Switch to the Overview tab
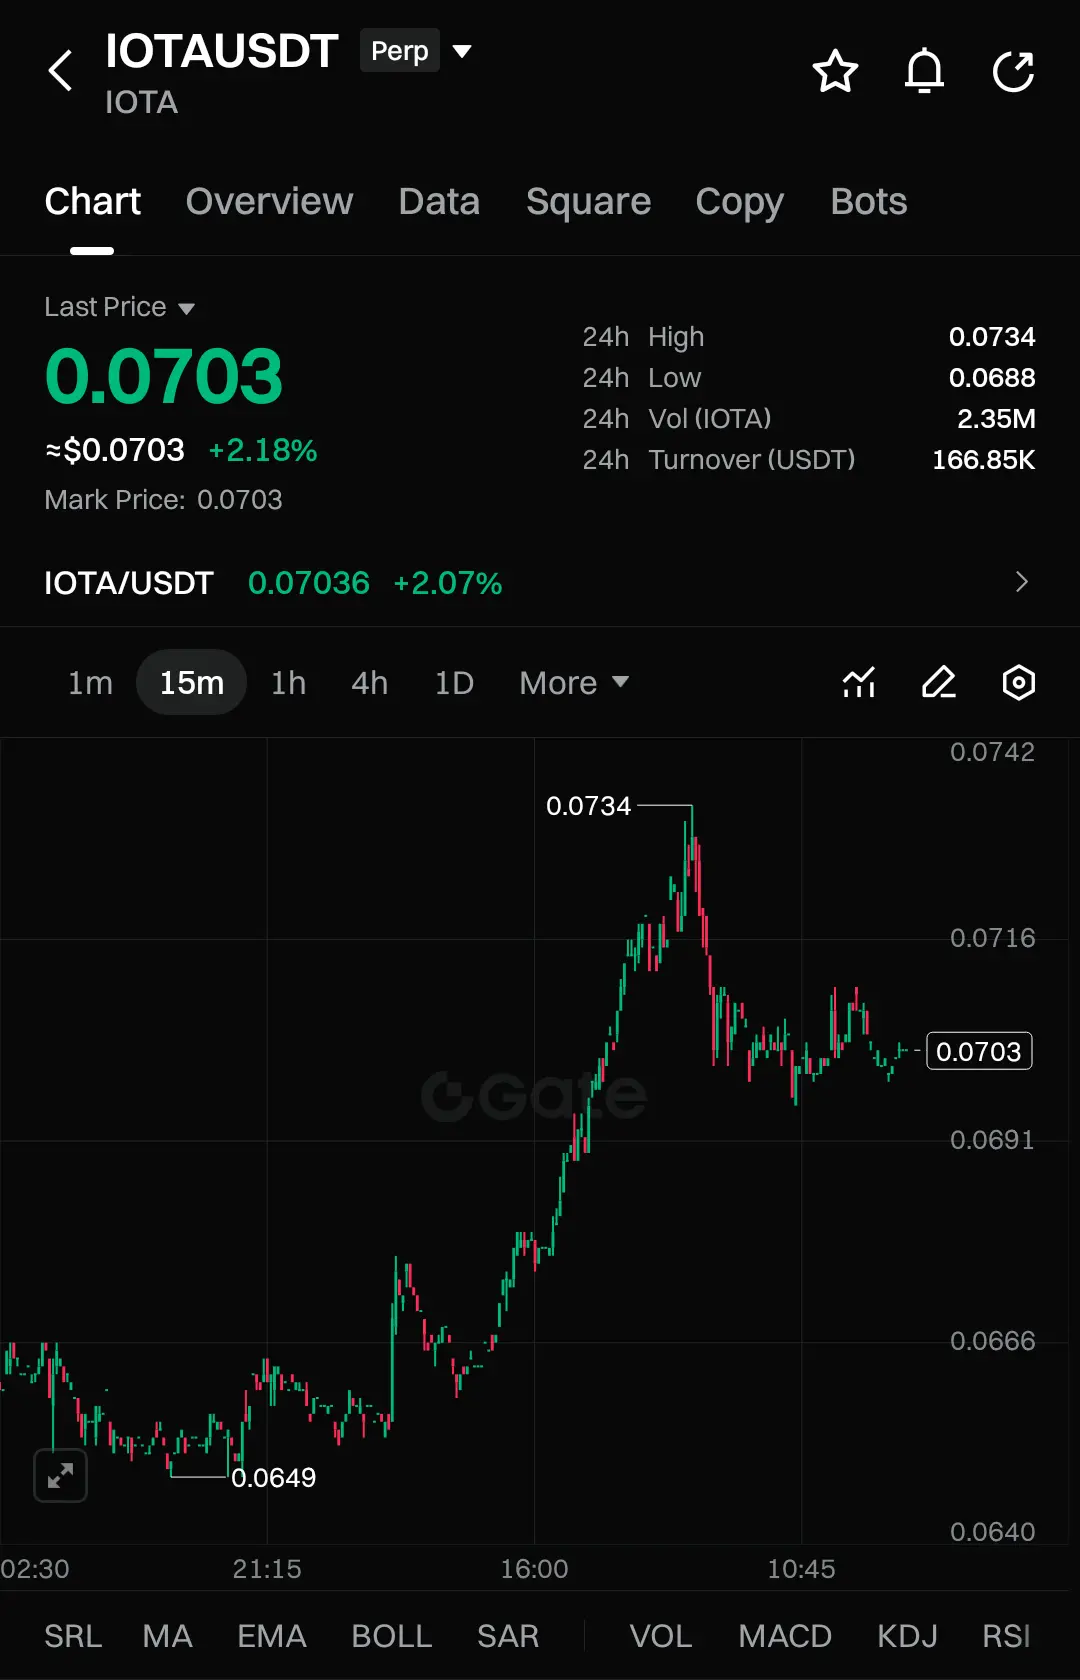 (269, 202)
